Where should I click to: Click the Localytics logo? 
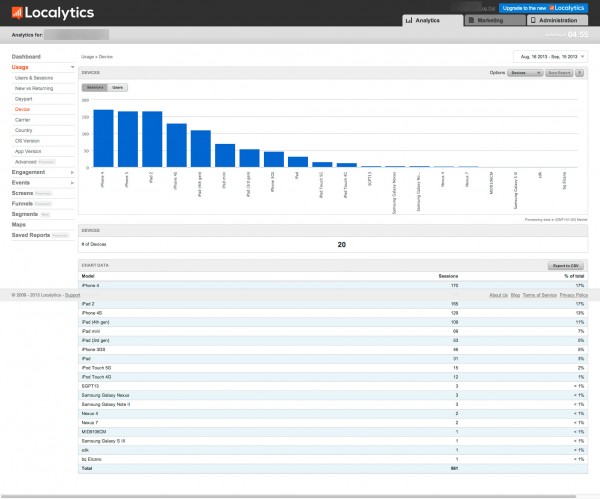point(53,13)
